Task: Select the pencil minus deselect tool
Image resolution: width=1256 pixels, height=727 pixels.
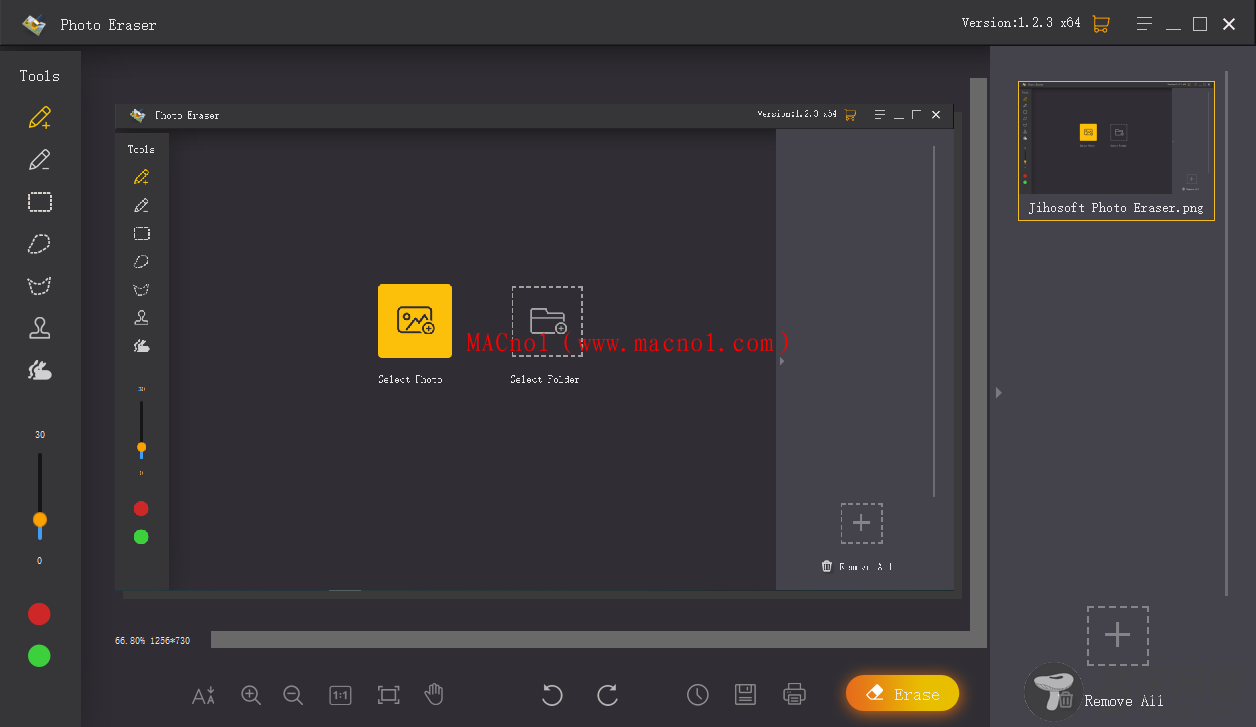Action: [x=39, y=160]
